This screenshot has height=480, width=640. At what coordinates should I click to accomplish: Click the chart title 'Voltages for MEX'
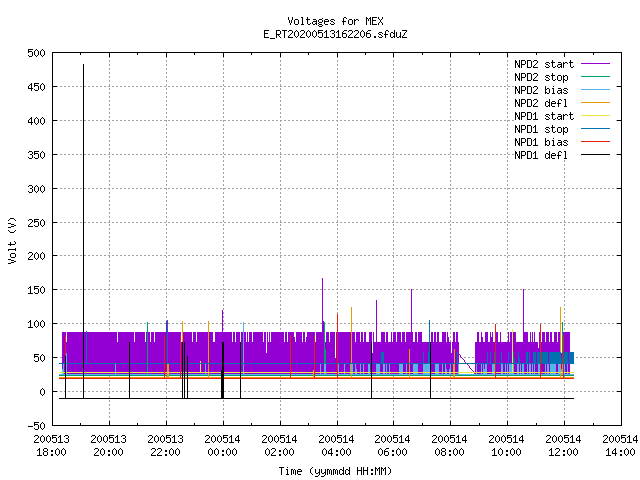click(x=335, y=21)
